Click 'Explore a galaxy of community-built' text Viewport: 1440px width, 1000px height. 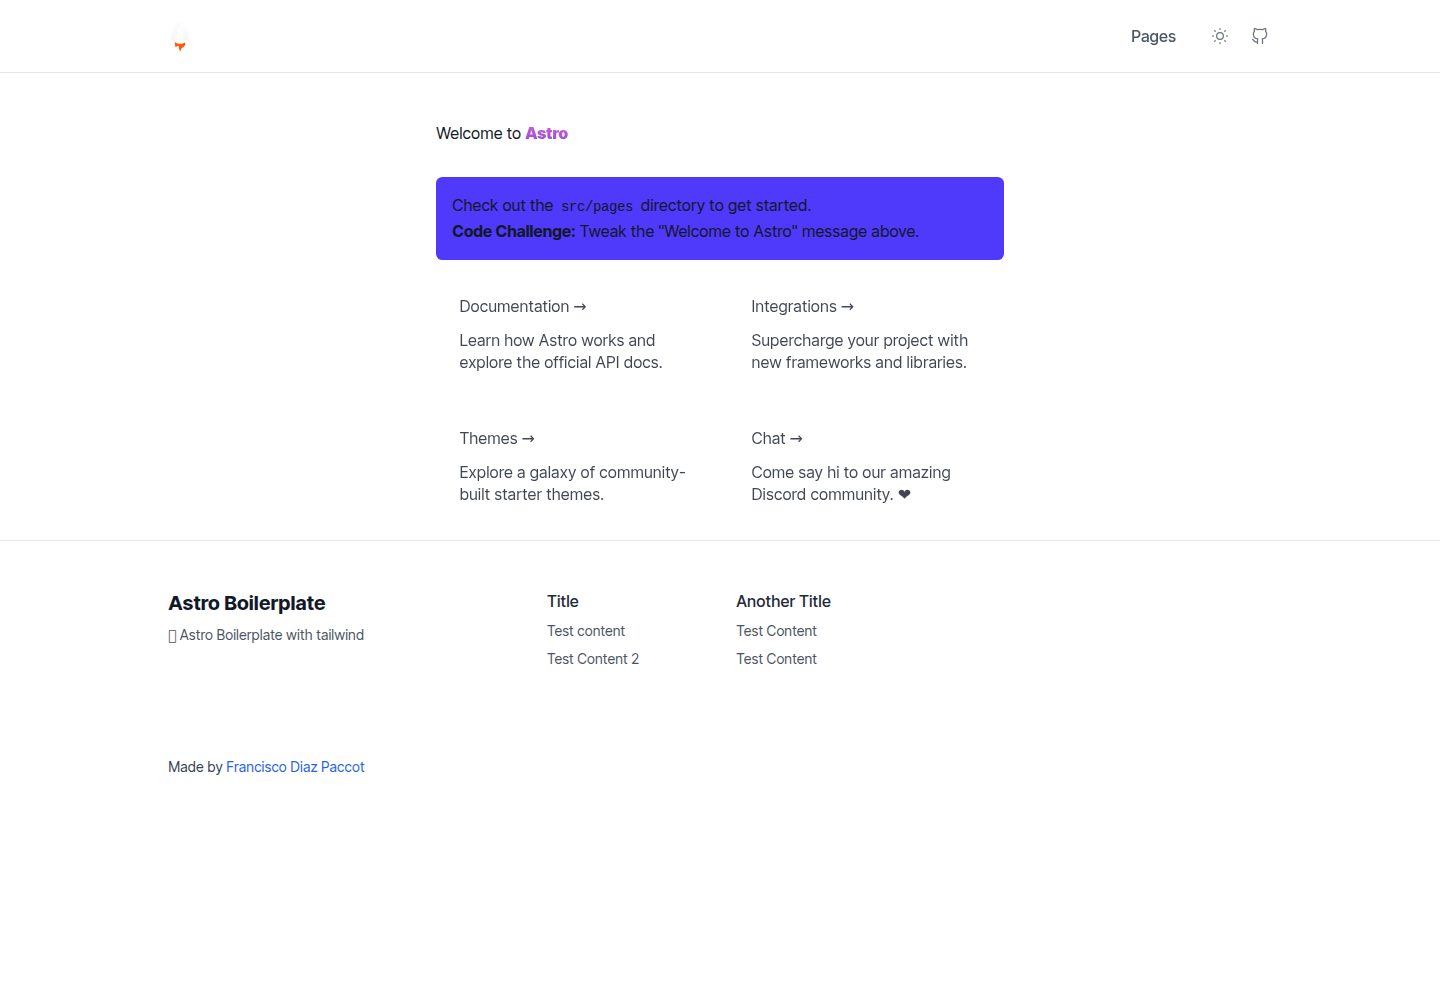[x=572, y=483]
